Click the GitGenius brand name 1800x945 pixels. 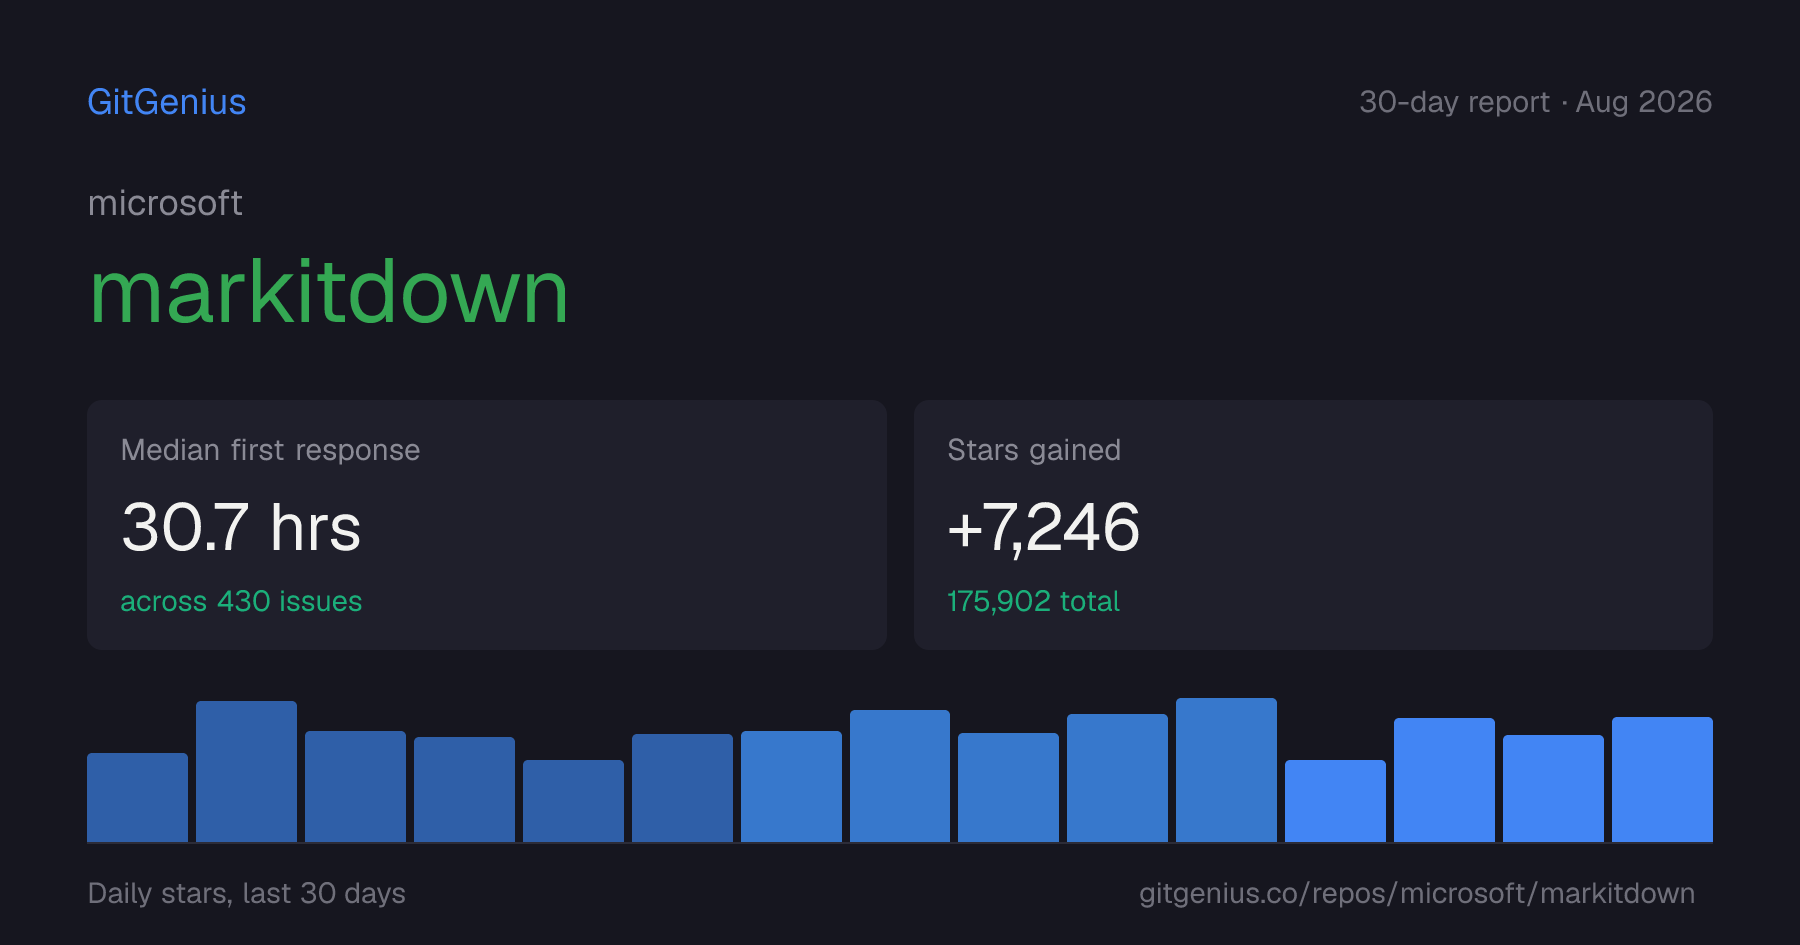point(167,102)
